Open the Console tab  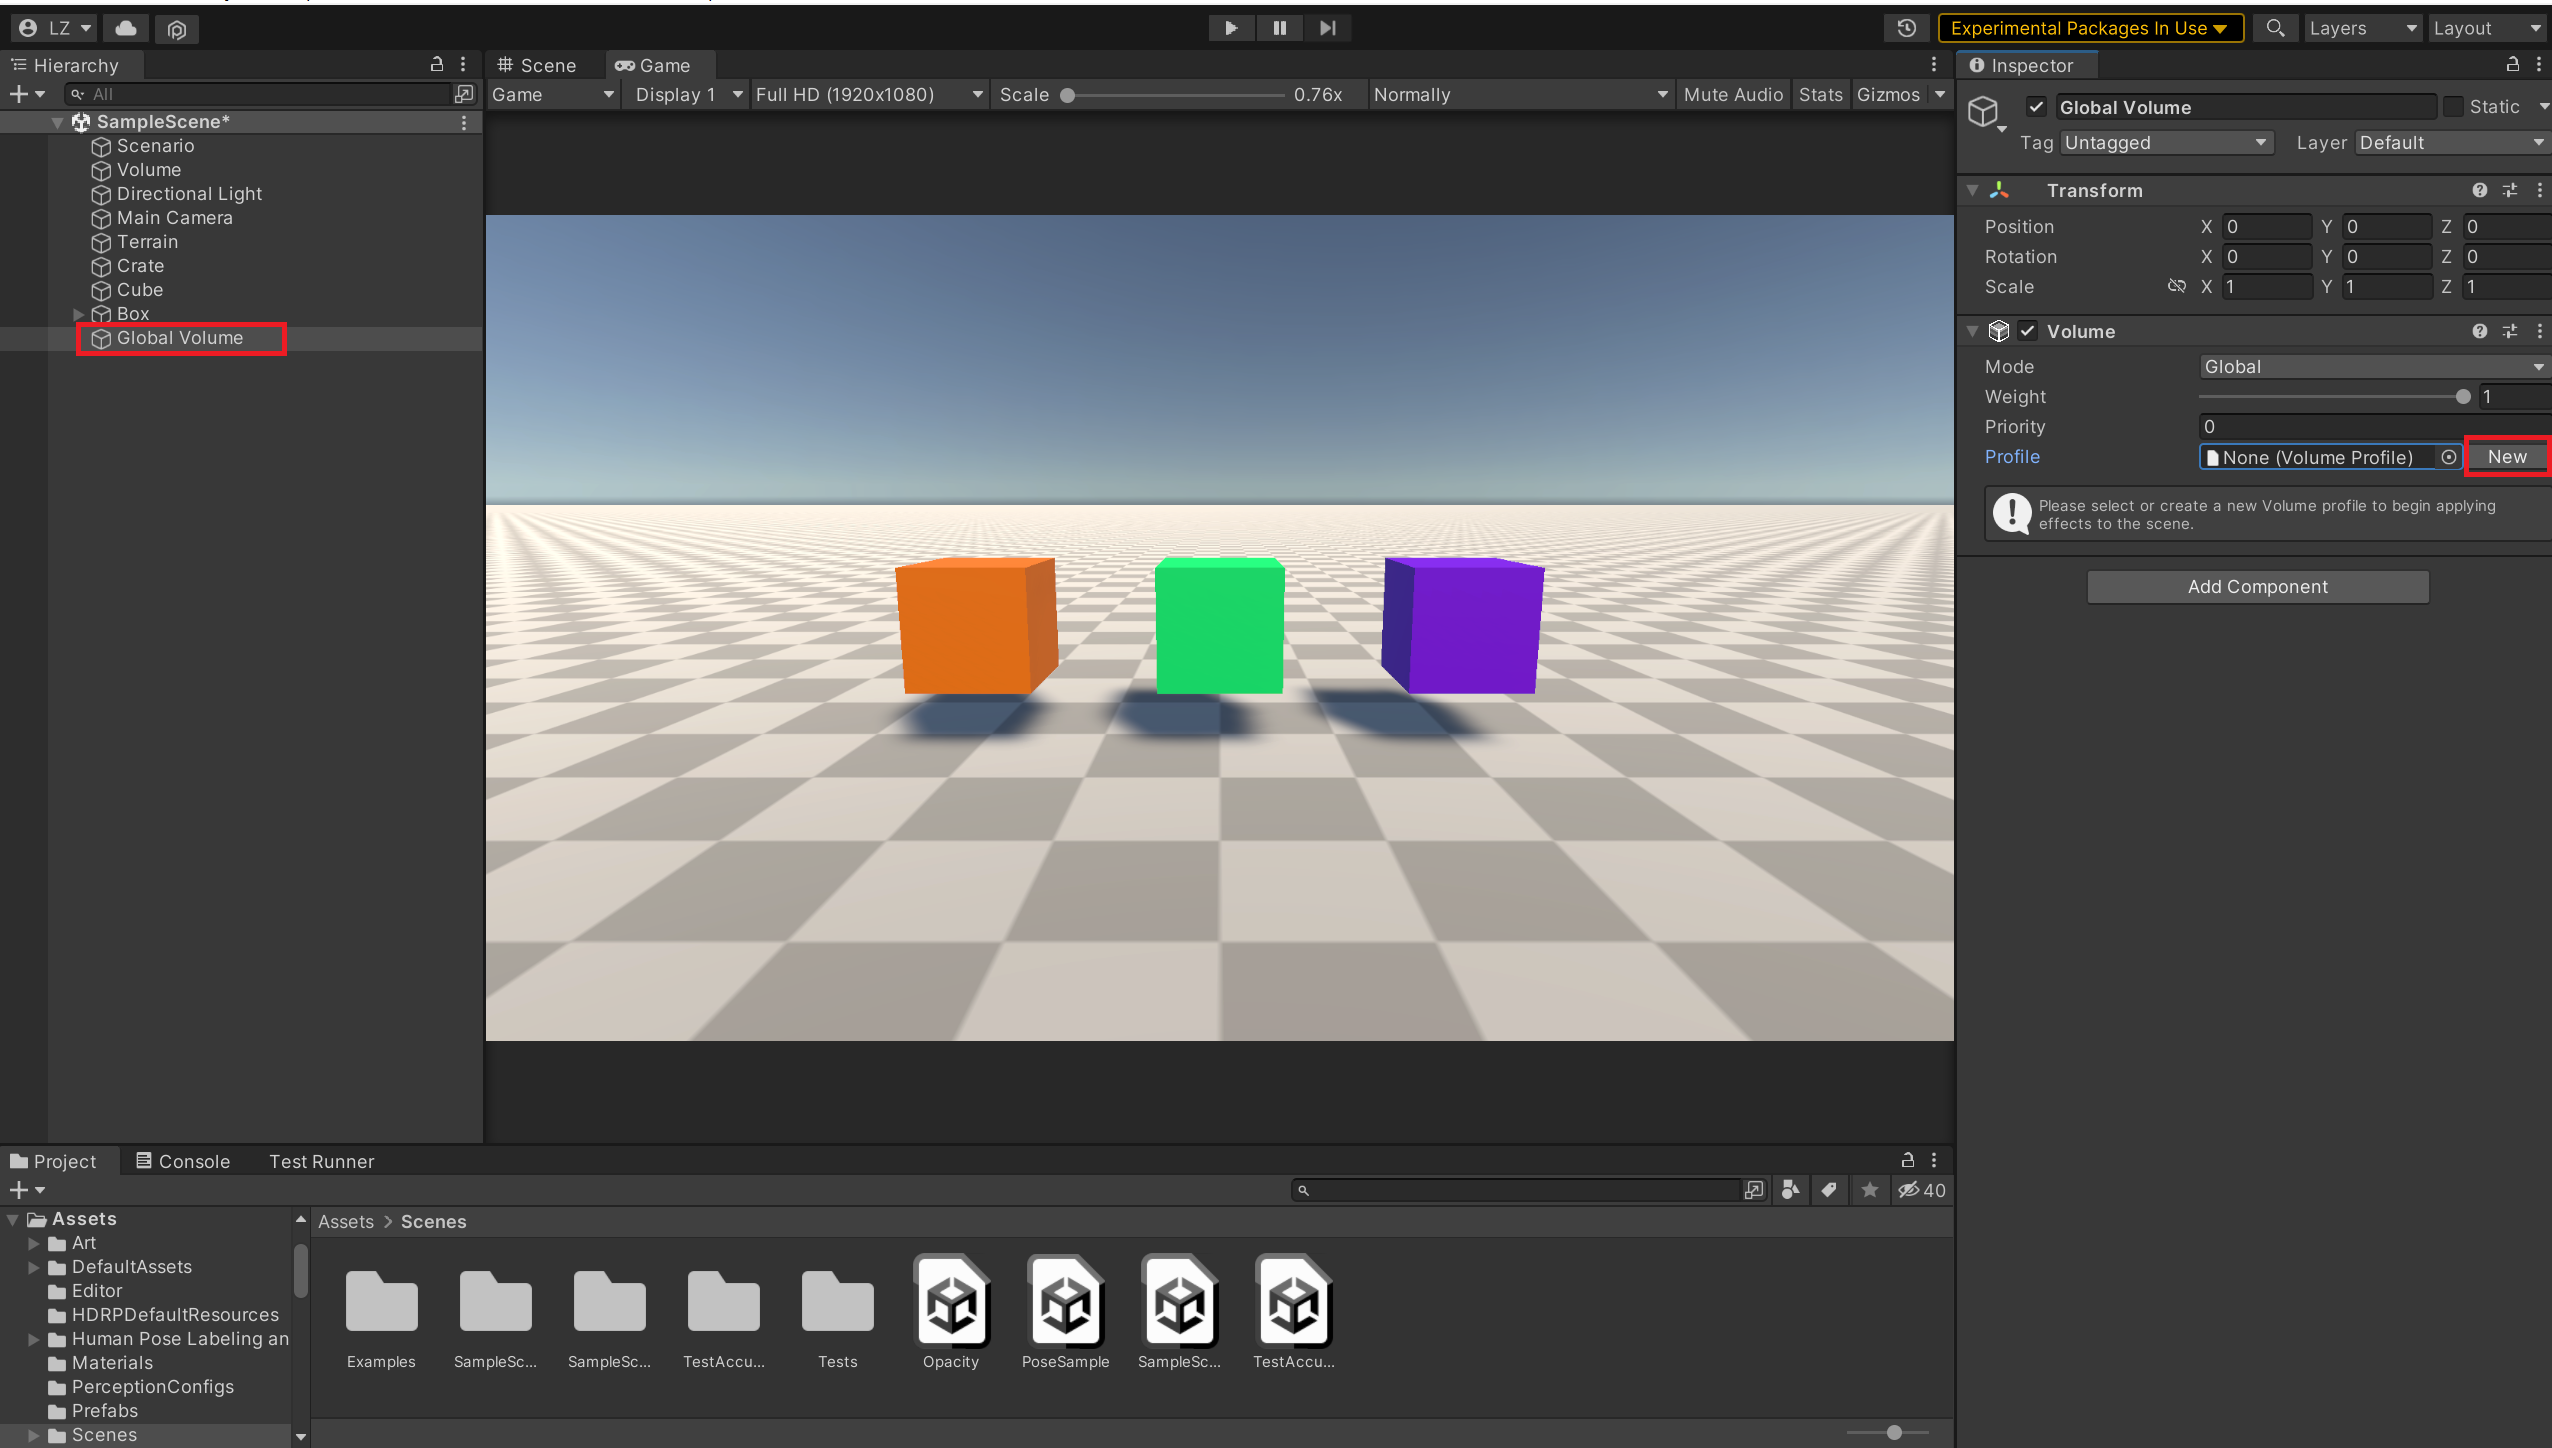click(184, 1161)
